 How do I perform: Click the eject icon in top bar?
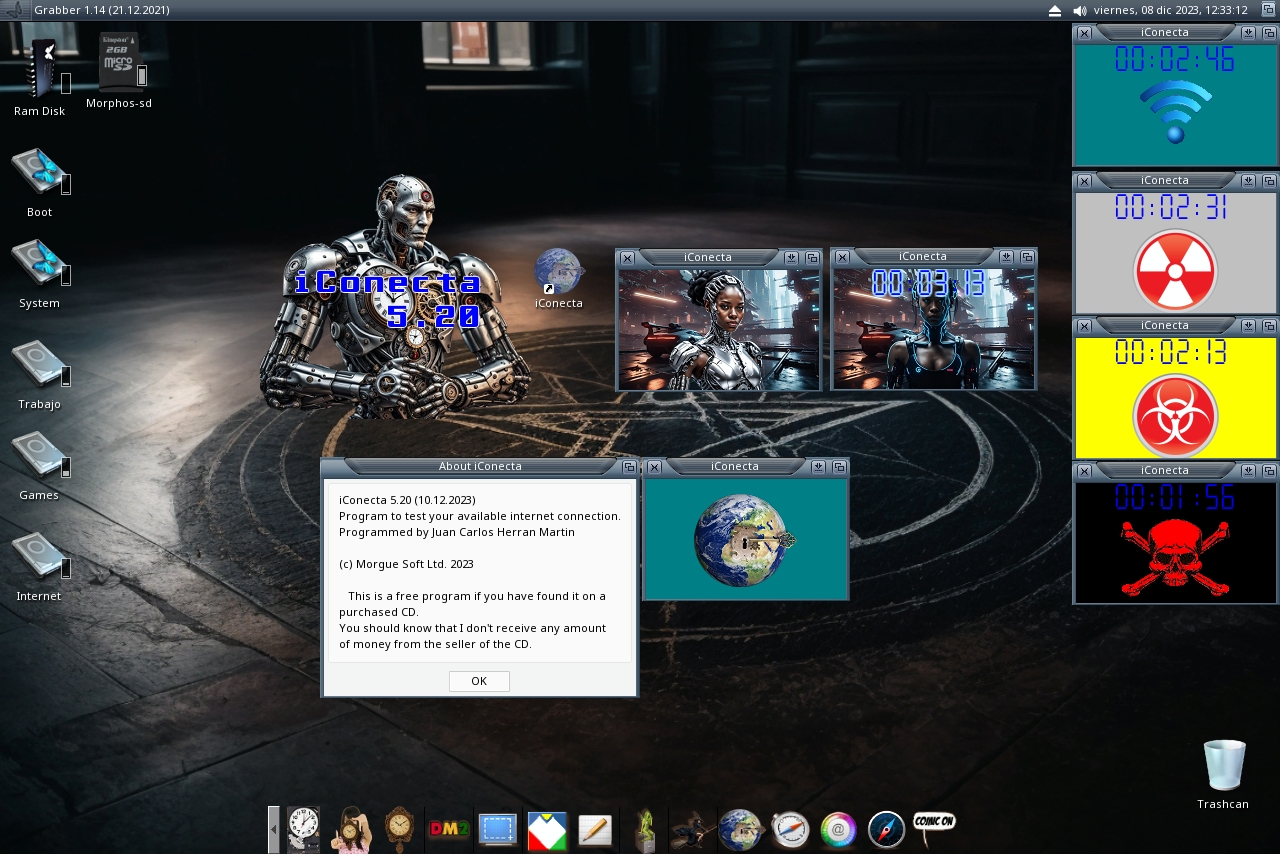(1055, 10)
